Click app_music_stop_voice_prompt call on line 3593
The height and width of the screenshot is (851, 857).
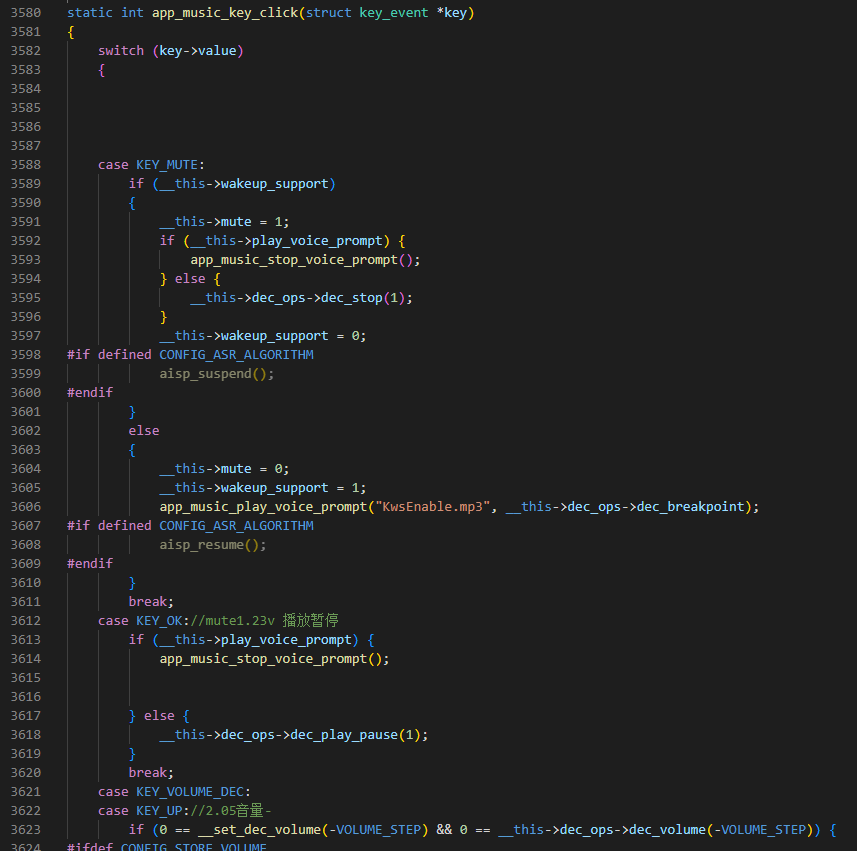pos(305,260)
